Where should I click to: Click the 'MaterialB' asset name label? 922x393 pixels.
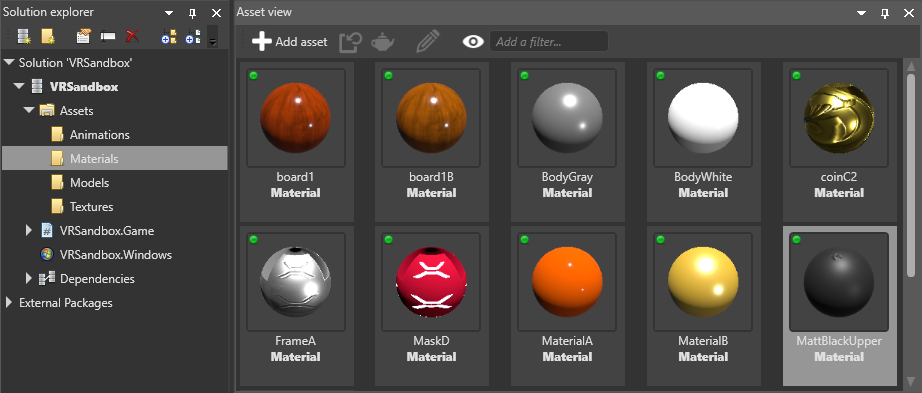click(703, 341)
